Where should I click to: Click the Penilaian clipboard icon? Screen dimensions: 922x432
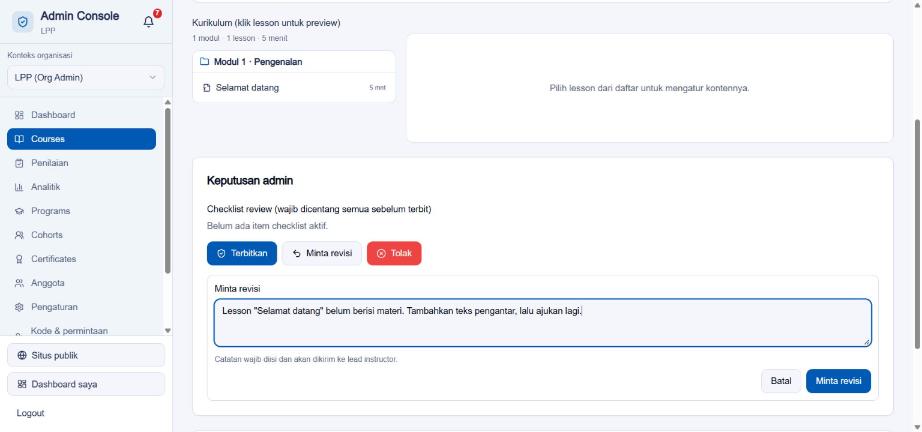(x=19, y=163)
